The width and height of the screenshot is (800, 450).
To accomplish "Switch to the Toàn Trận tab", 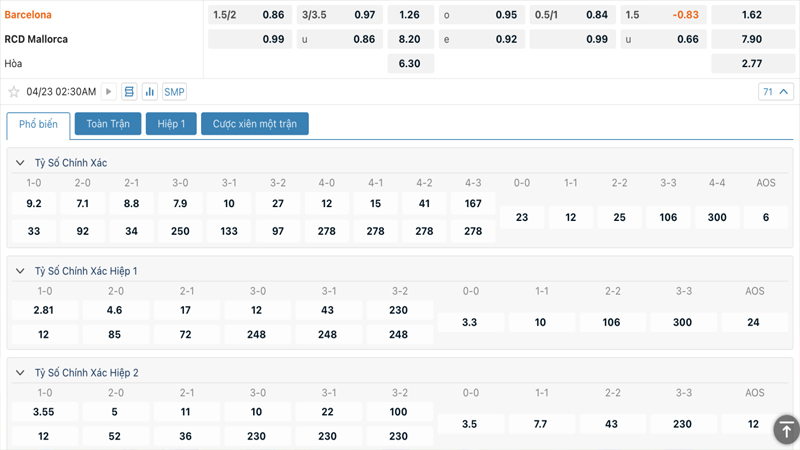I will click(x=107, y=124).
